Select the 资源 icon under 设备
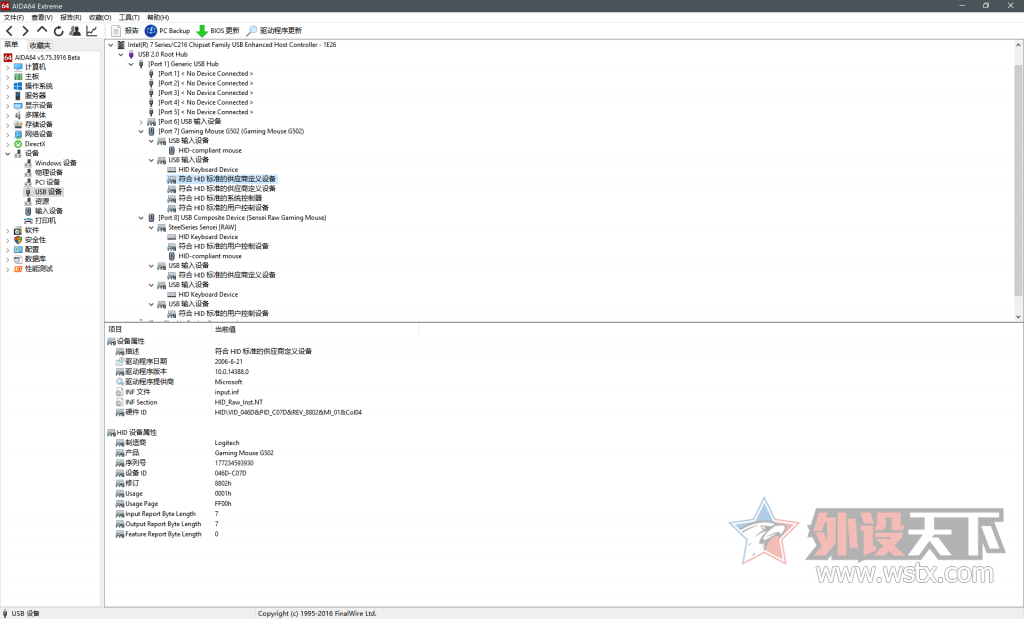1024x619 pixels. [28, 201]
